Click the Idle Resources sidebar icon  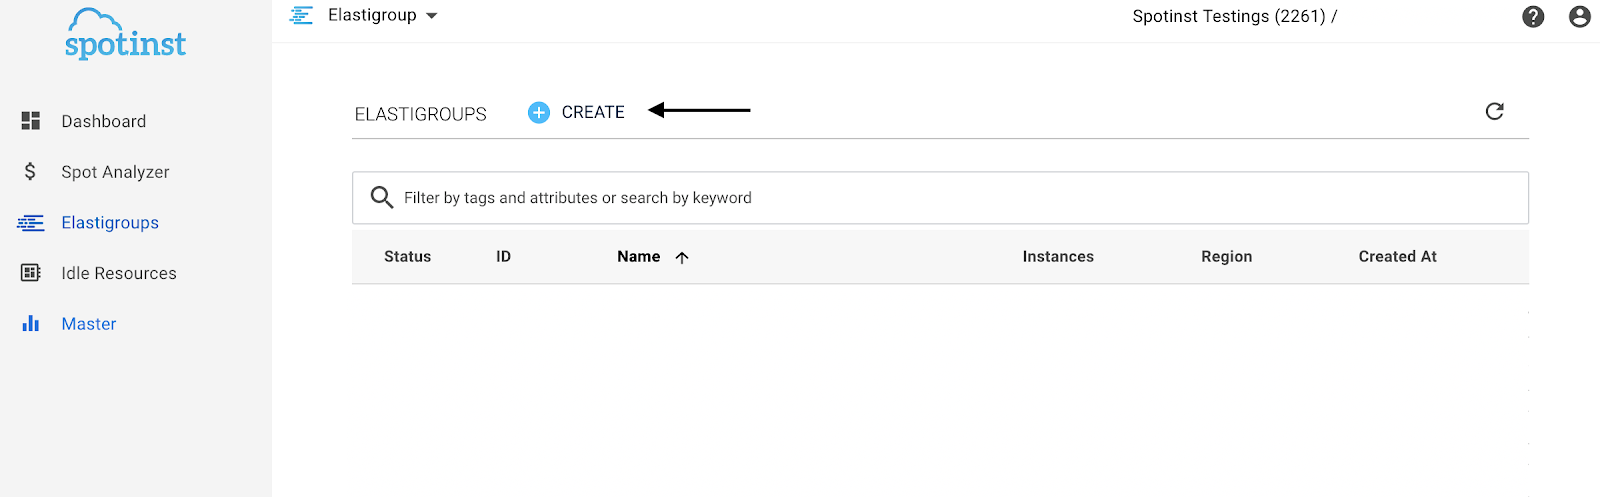(x=31, y=273)
